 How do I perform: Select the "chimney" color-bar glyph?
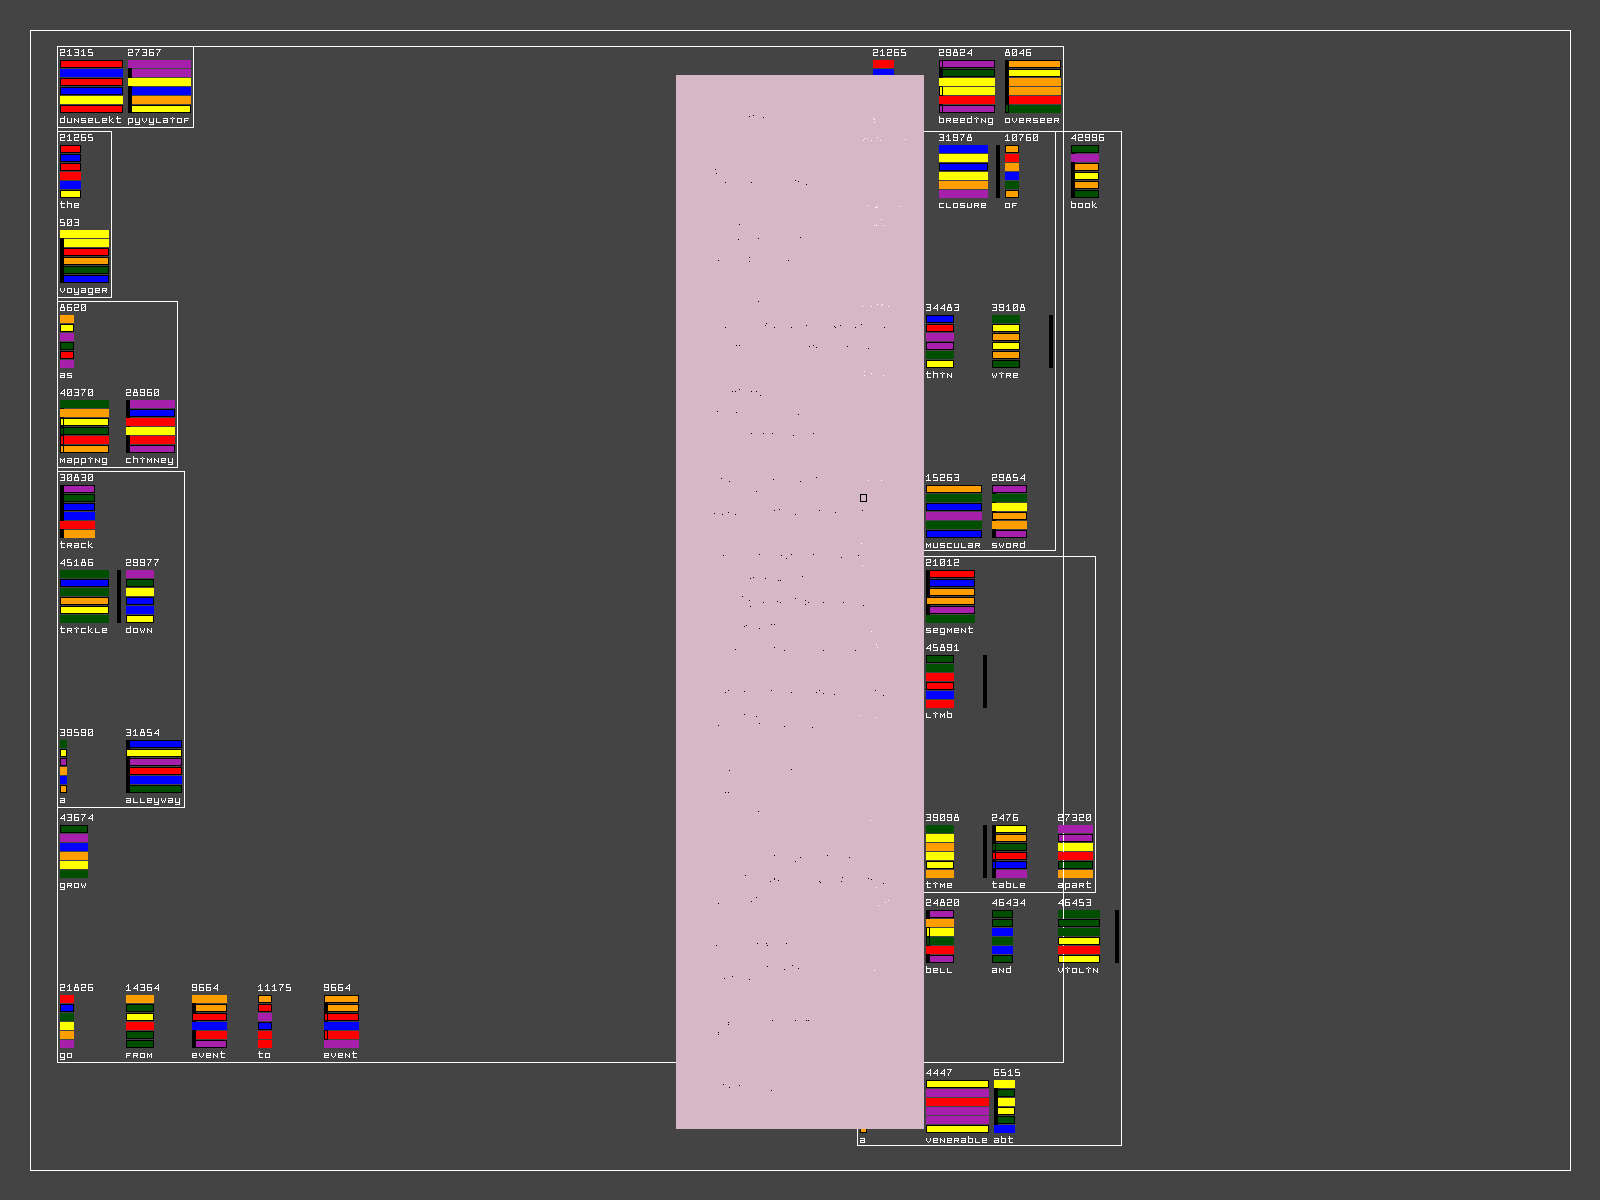click(x=151, y=426)
